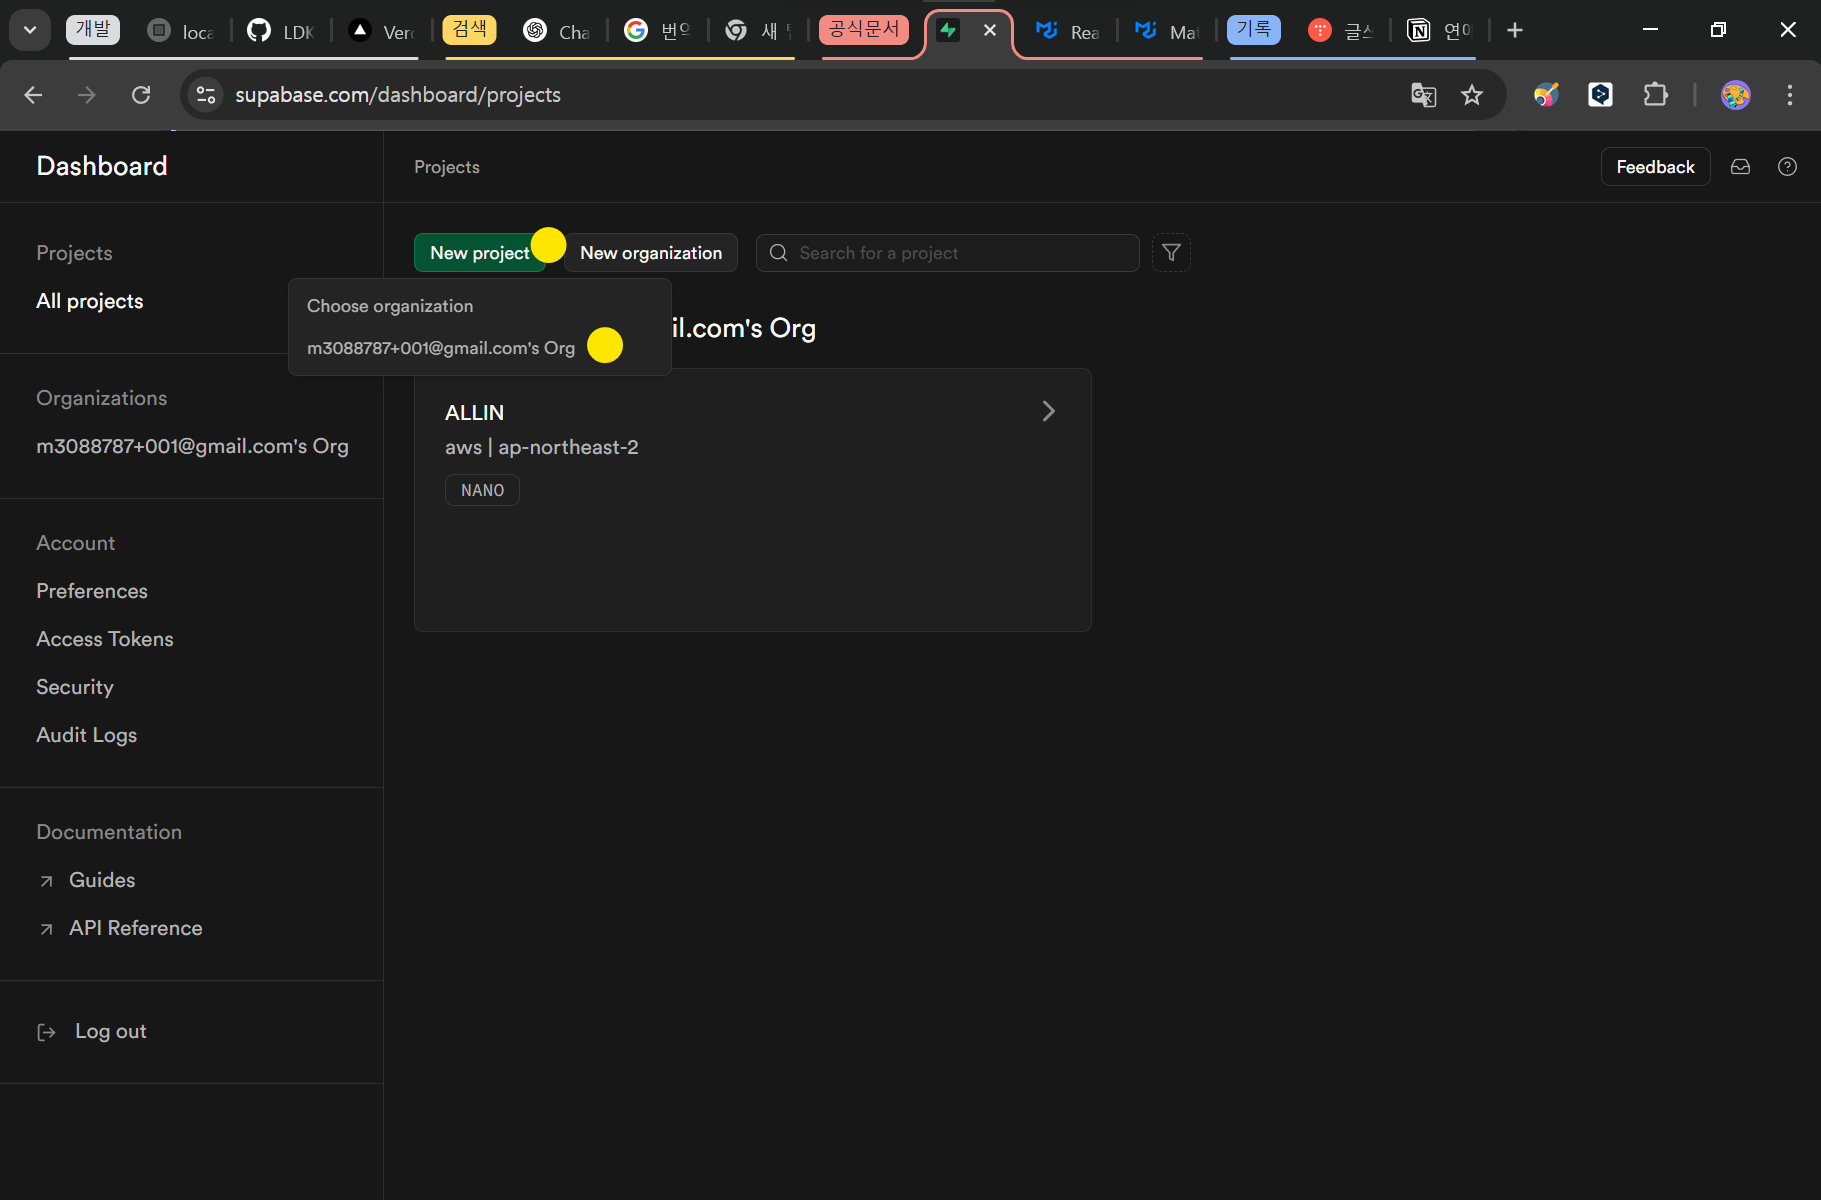Screen dimensions: 1821x1200
Task: Switch to the Google 번역 tab
Action: [657, 31]
